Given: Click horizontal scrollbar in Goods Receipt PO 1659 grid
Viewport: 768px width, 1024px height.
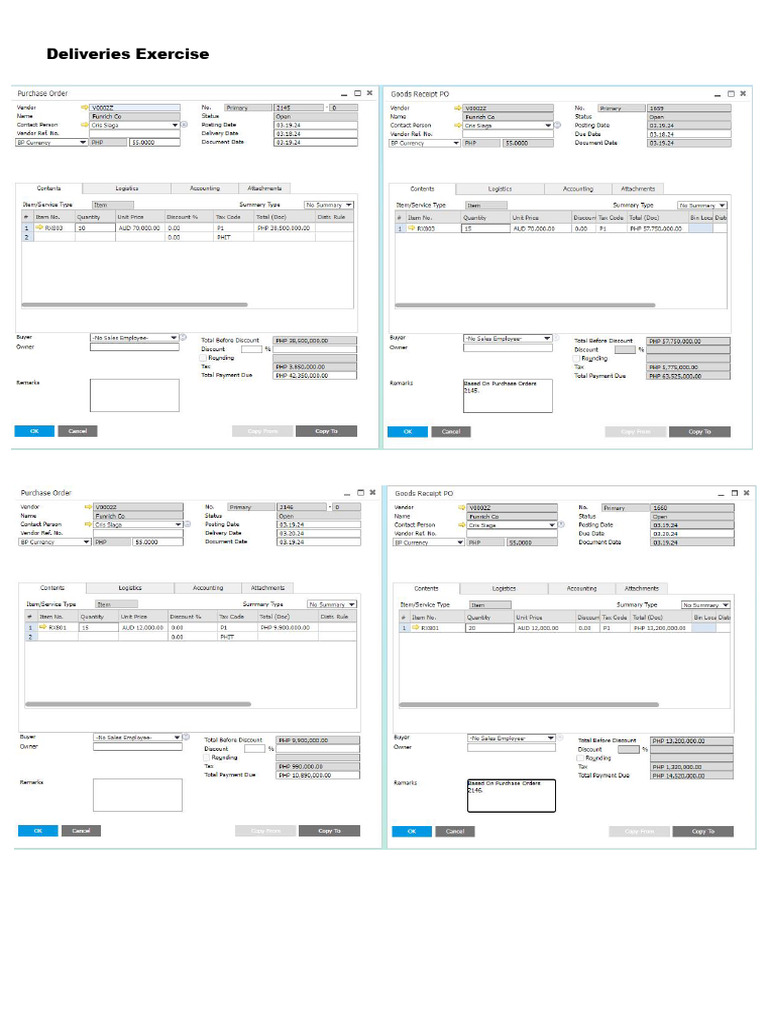Looking at the screenshot, I should point(525,305).
